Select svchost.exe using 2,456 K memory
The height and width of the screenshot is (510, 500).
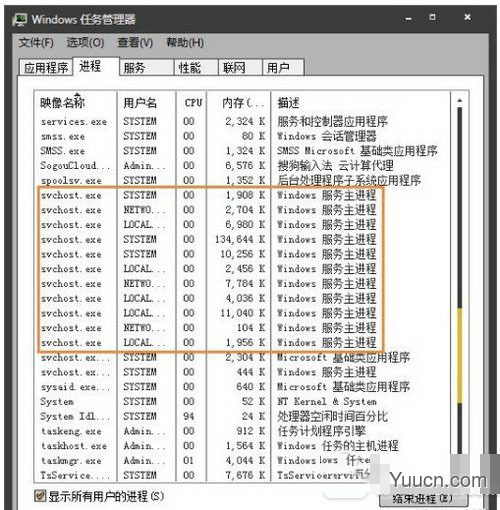pyautogui.click(x=242, y=269)
